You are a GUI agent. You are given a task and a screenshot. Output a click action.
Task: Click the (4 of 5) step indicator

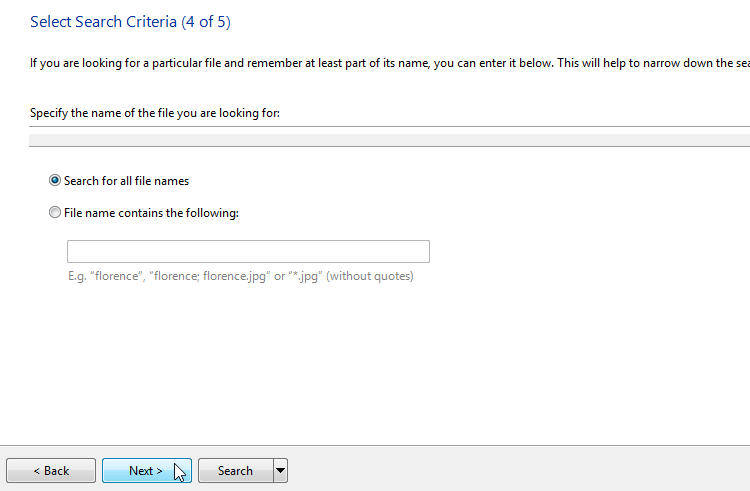pyautogui.click(x=206, y=22)
